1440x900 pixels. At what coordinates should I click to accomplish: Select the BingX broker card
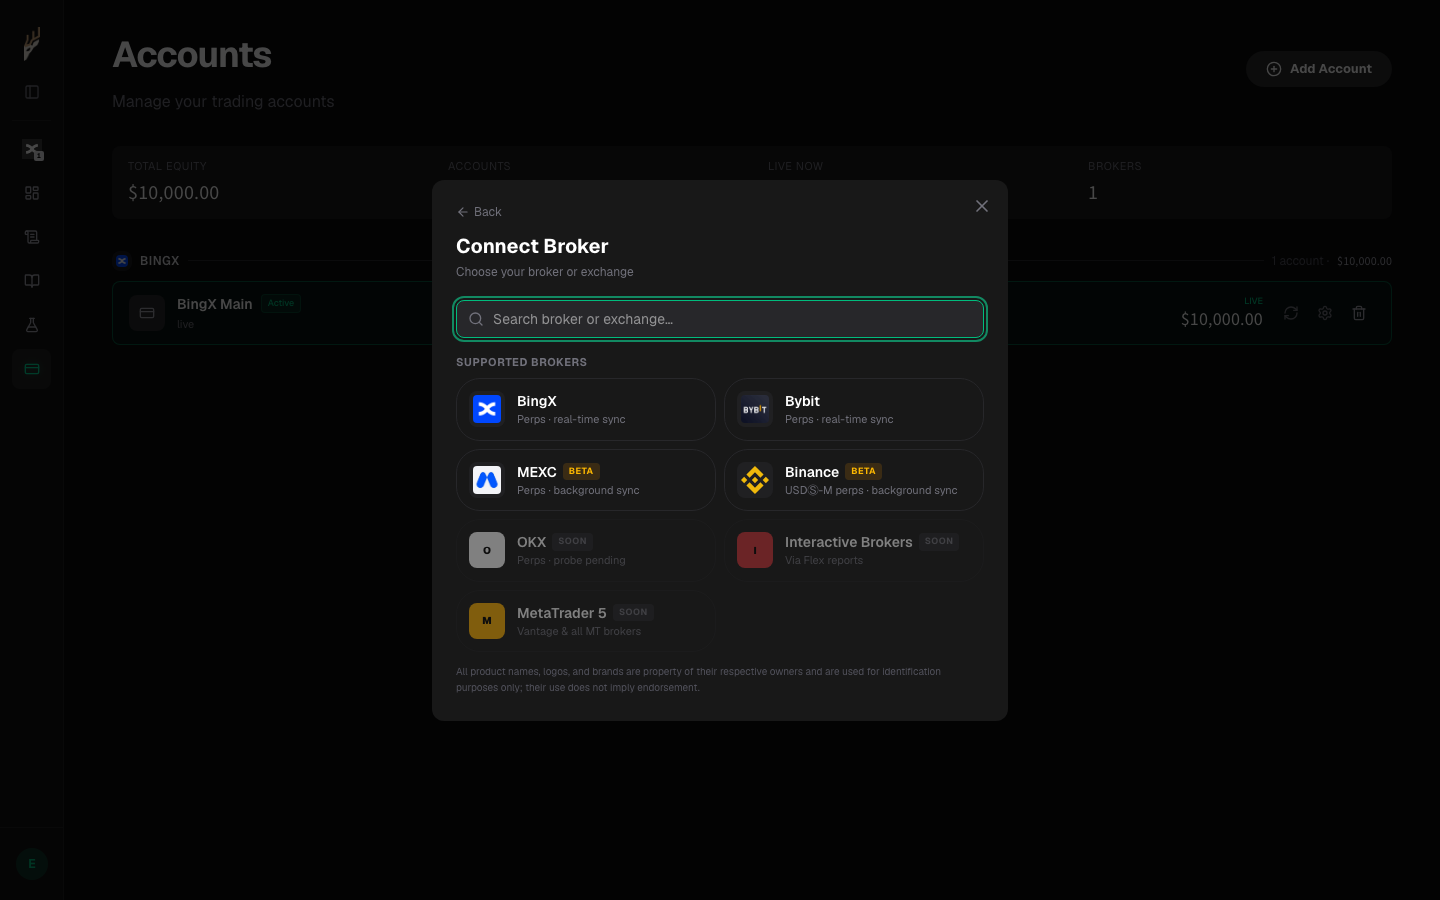586,410
